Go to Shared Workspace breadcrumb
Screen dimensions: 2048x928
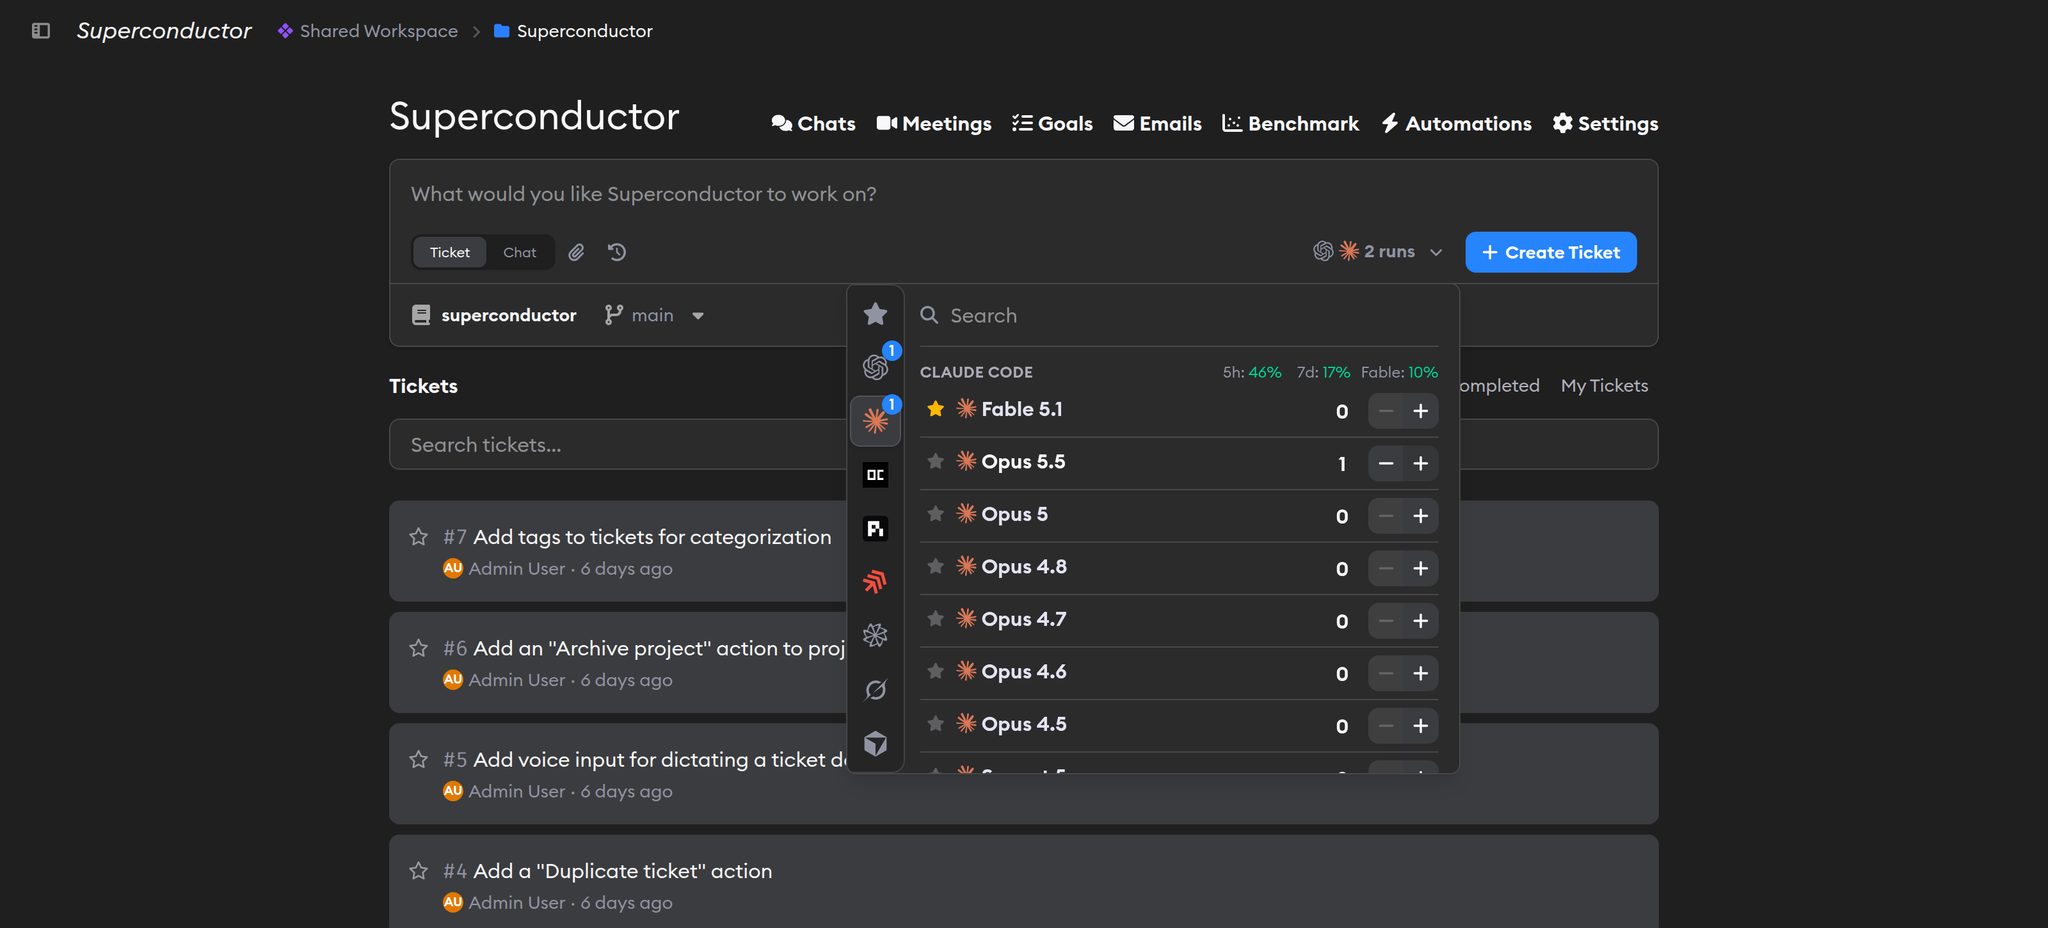367,31
